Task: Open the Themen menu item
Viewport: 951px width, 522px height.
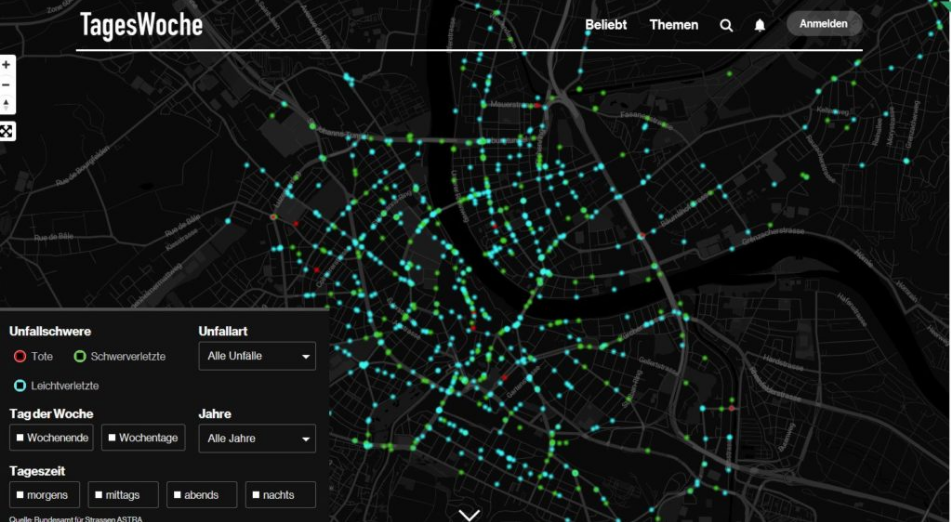Action: point(674,25)
